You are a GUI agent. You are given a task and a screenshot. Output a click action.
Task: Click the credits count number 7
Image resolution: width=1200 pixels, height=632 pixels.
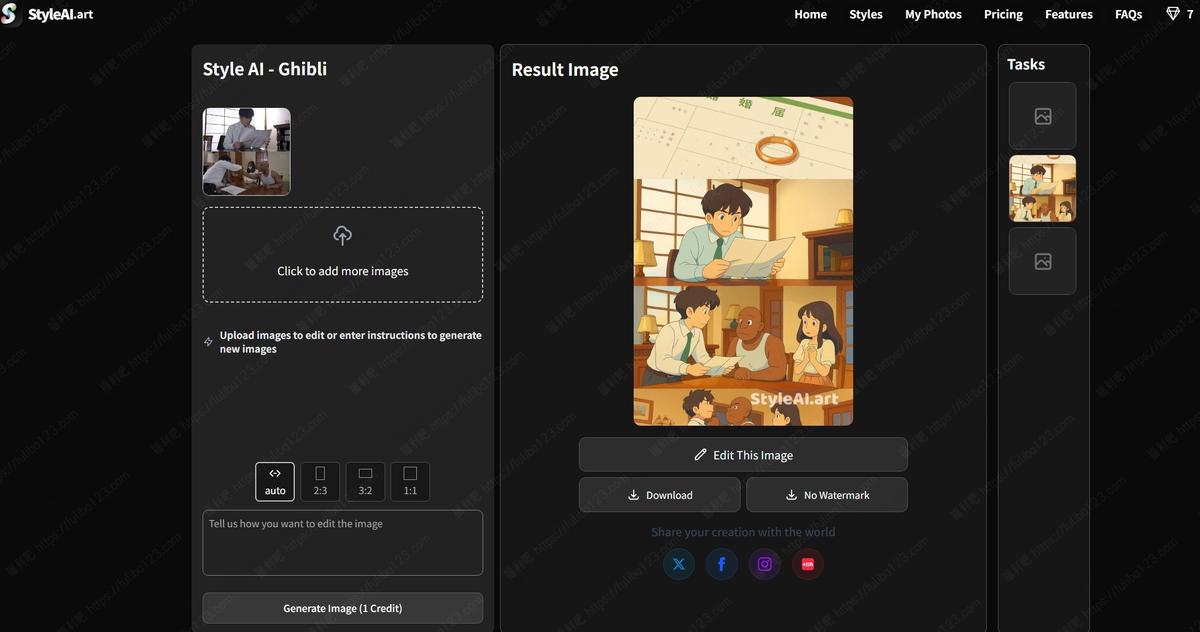pyautogui.click(x=1190, y=14)
